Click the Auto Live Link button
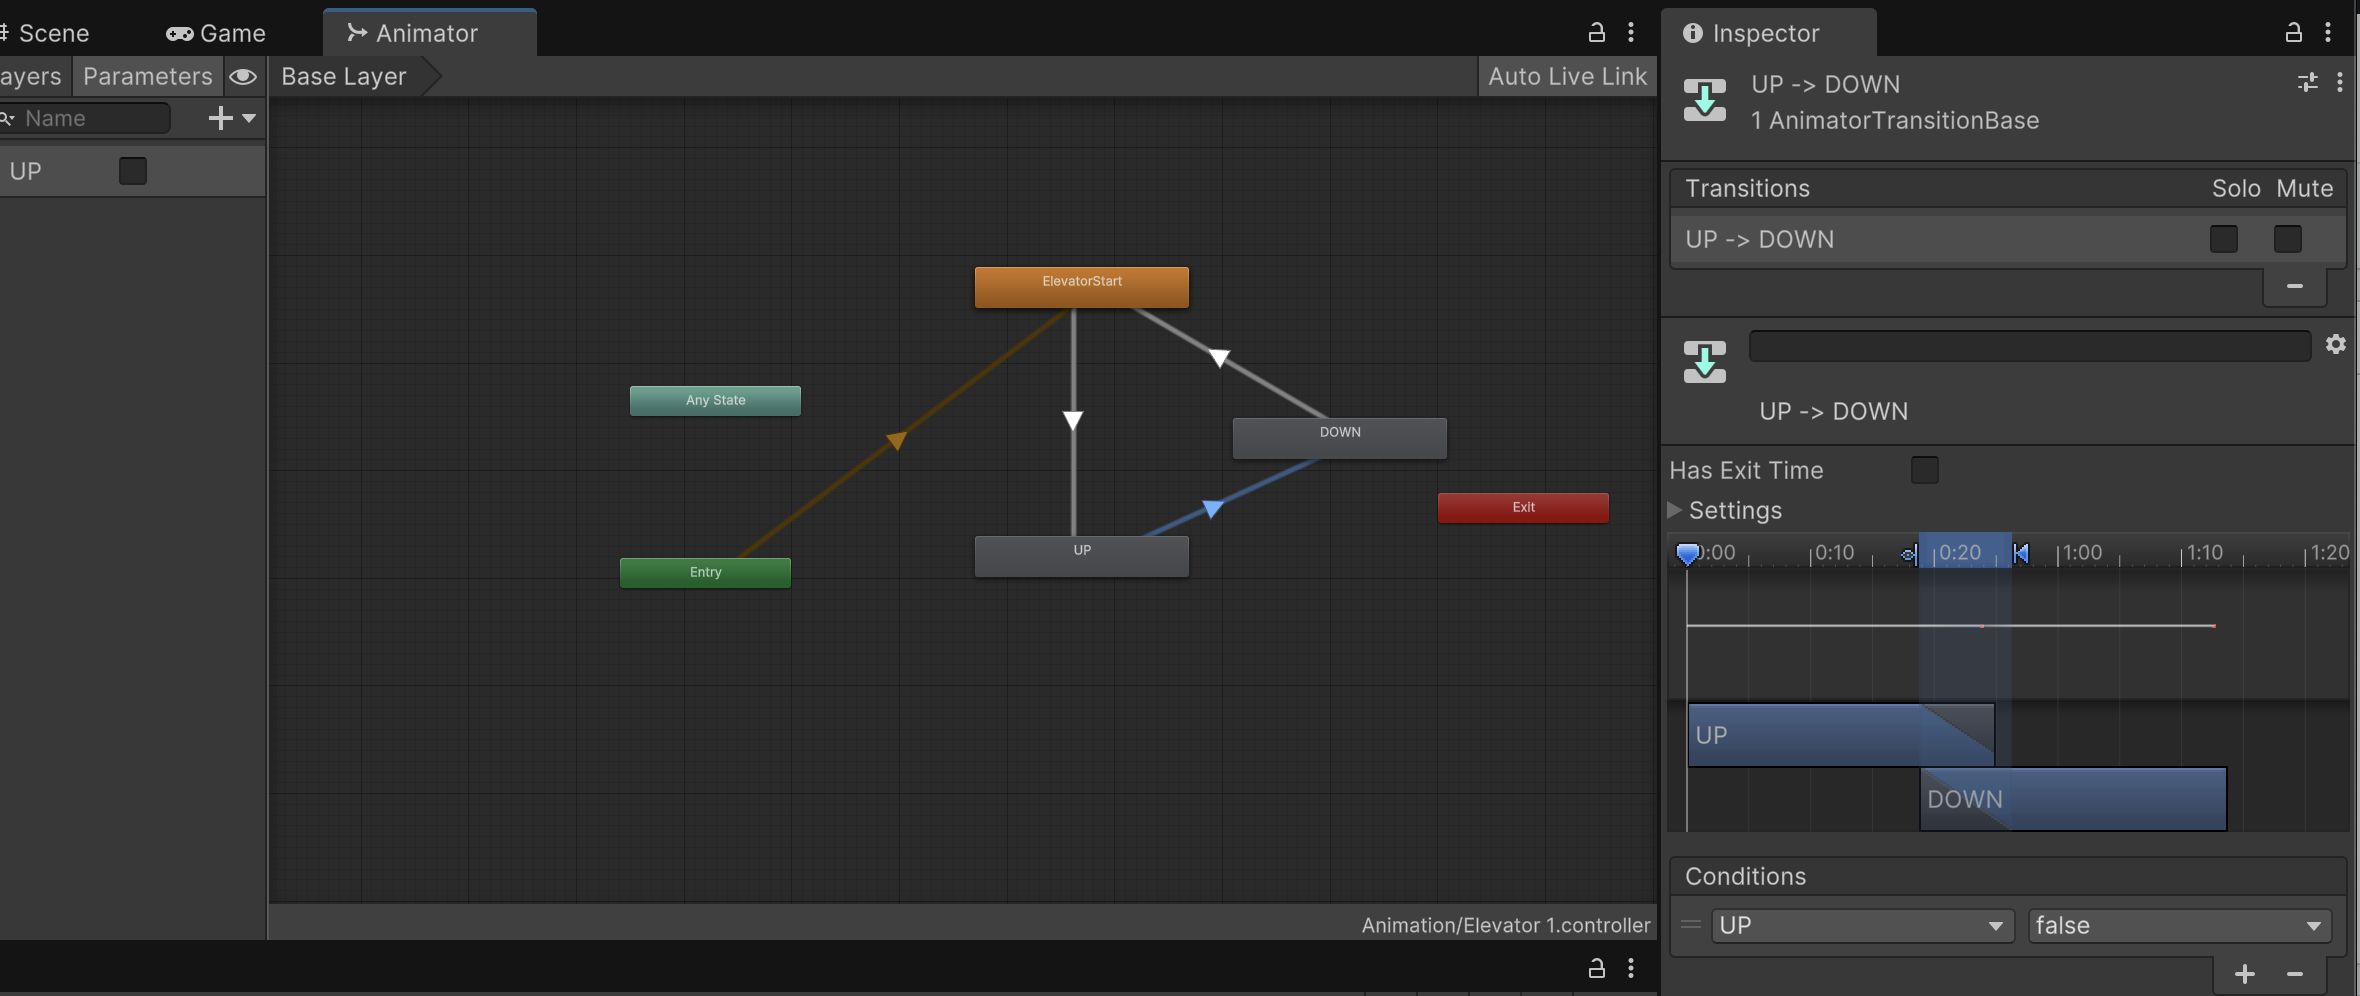The width and height of the screenshot is (2360, 996). [1566, 77]
